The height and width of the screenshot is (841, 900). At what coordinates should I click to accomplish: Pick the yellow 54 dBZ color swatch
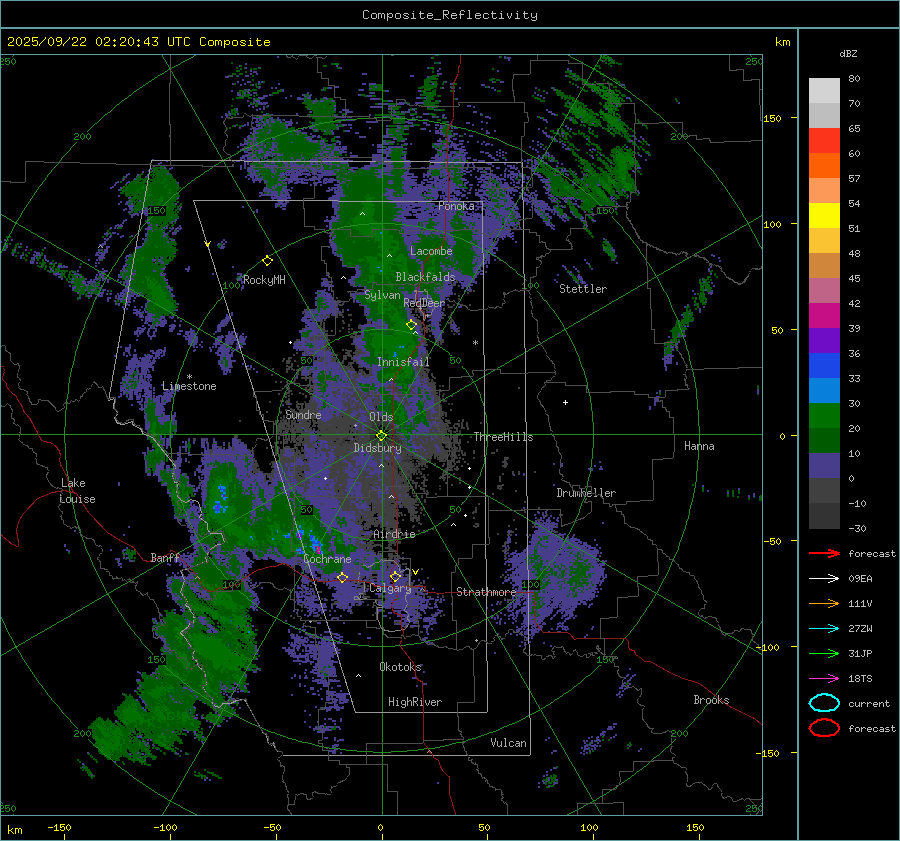pos(824,215)
